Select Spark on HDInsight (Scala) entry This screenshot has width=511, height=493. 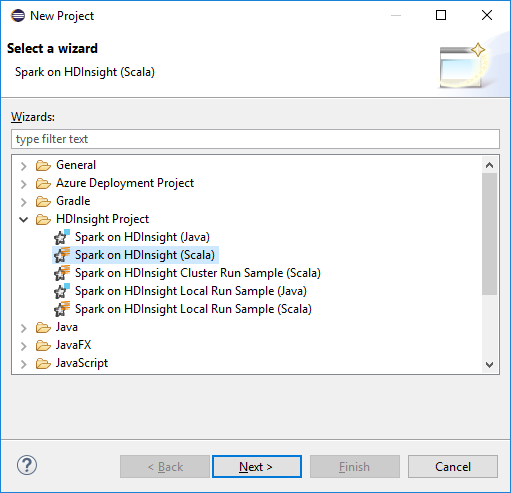(145, 255)
